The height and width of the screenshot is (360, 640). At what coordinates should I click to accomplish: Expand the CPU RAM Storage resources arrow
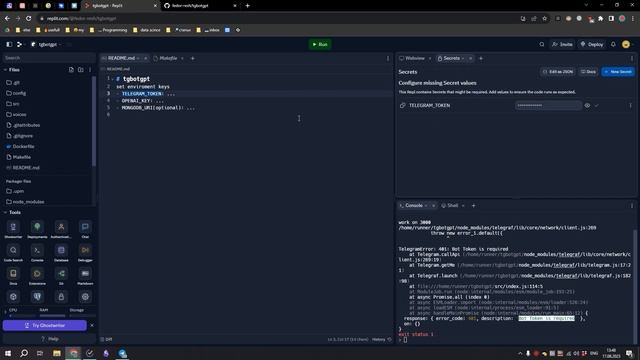tap(5, 312)
